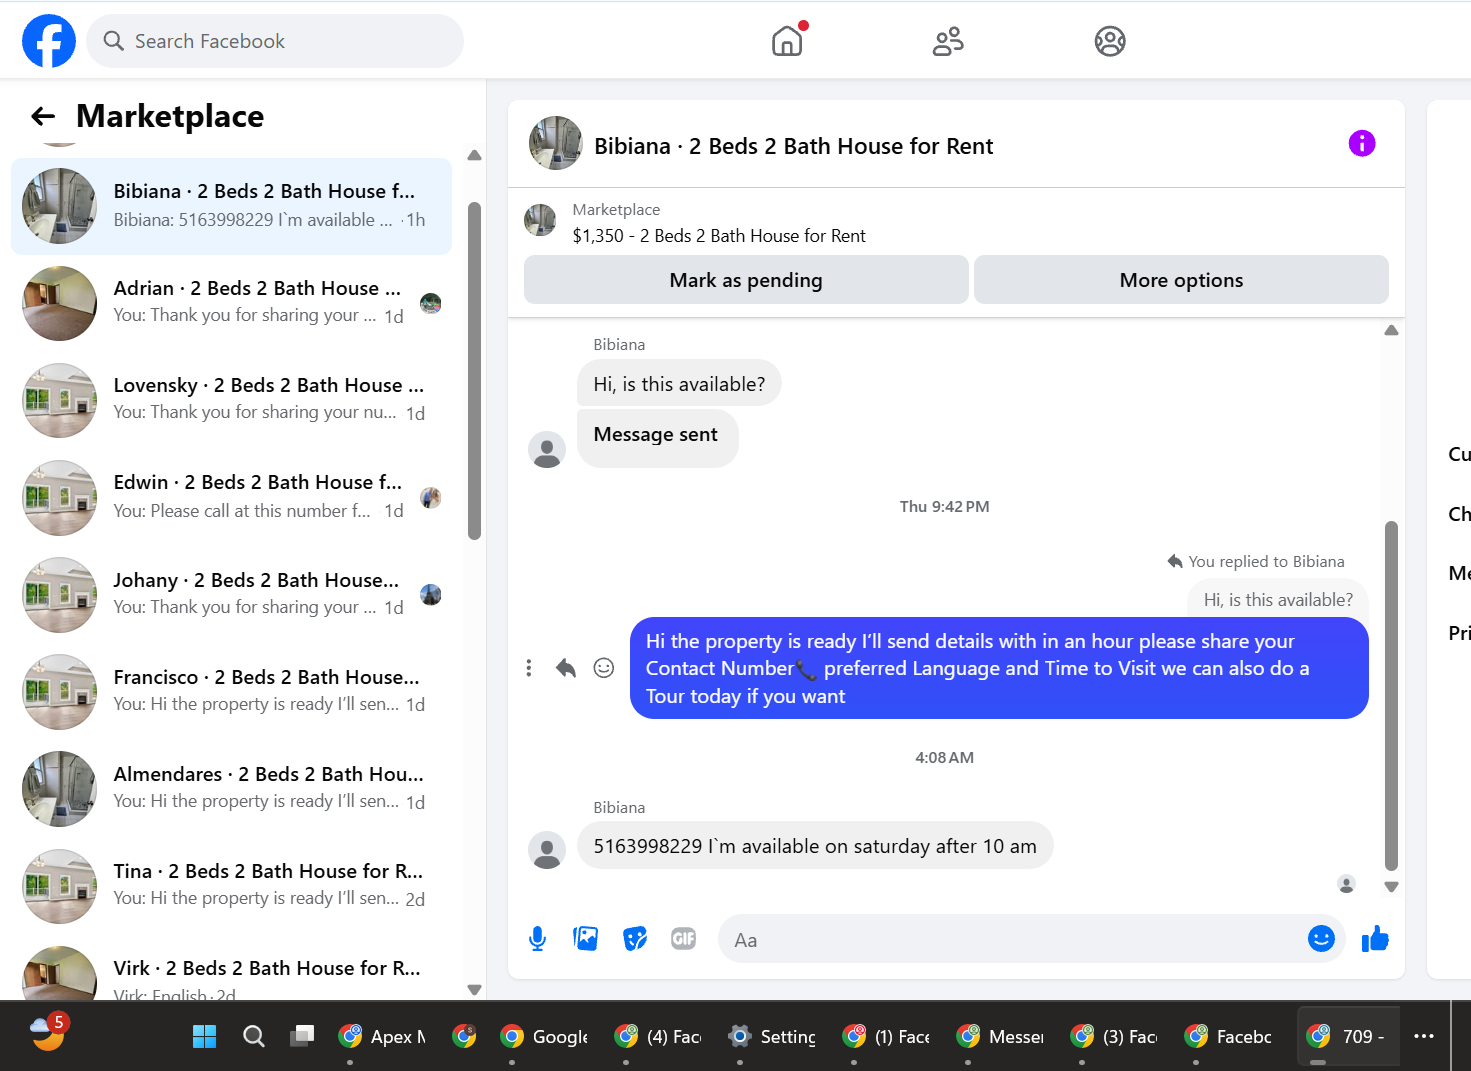Switch to Apex taskbar Chrome window
This screenshot has height=1071, width=1471.
[x=382, y=1037]
